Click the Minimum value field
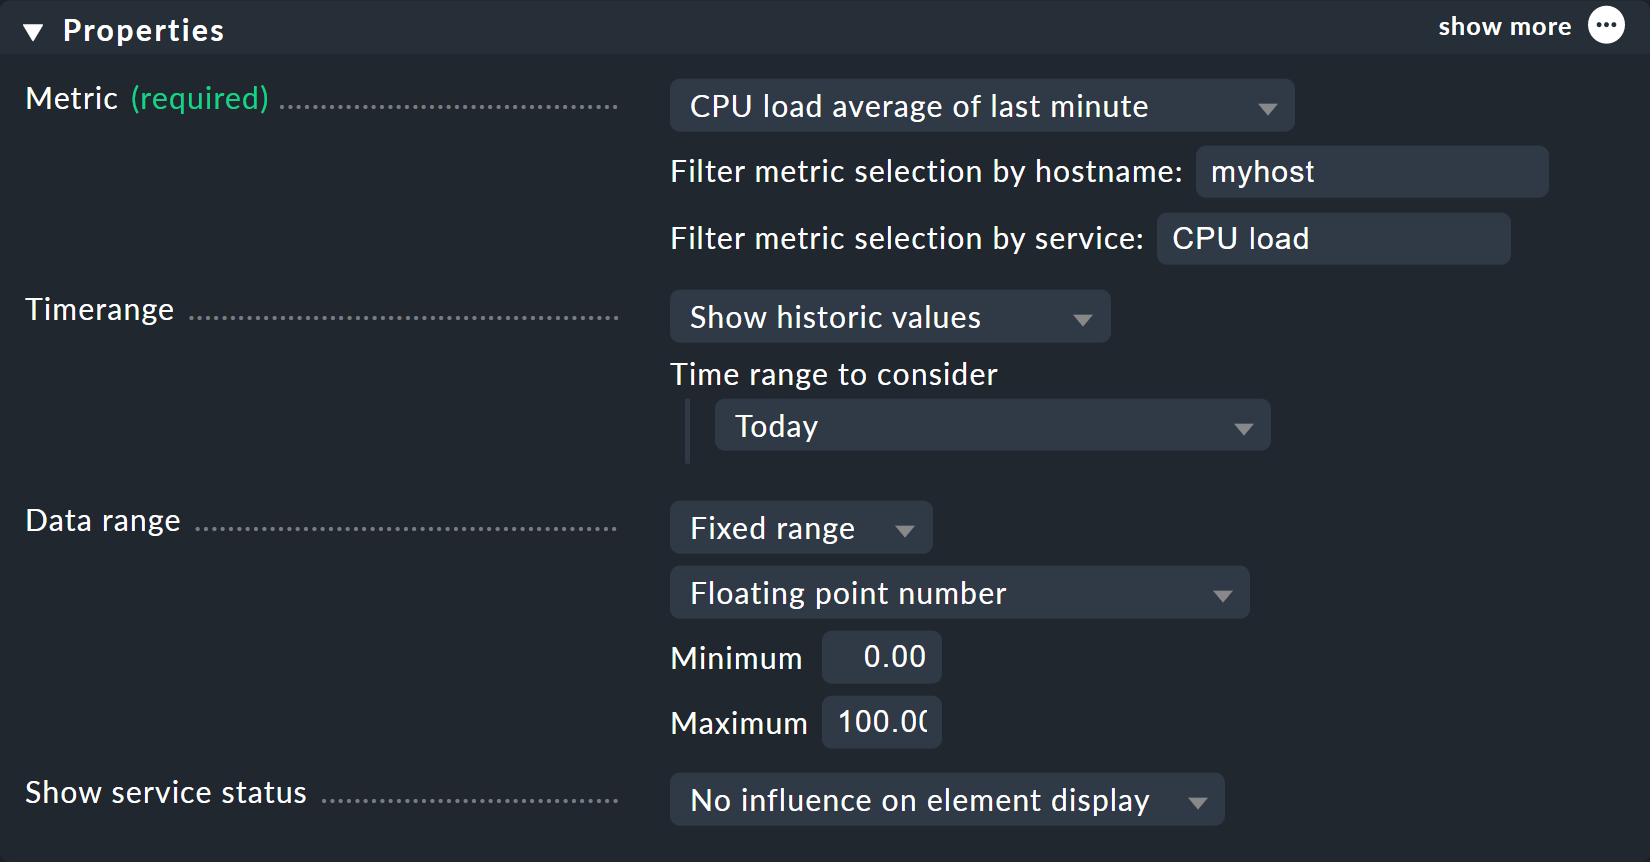The width and height of the screenshot is (1650, 862). coord(881,657)
